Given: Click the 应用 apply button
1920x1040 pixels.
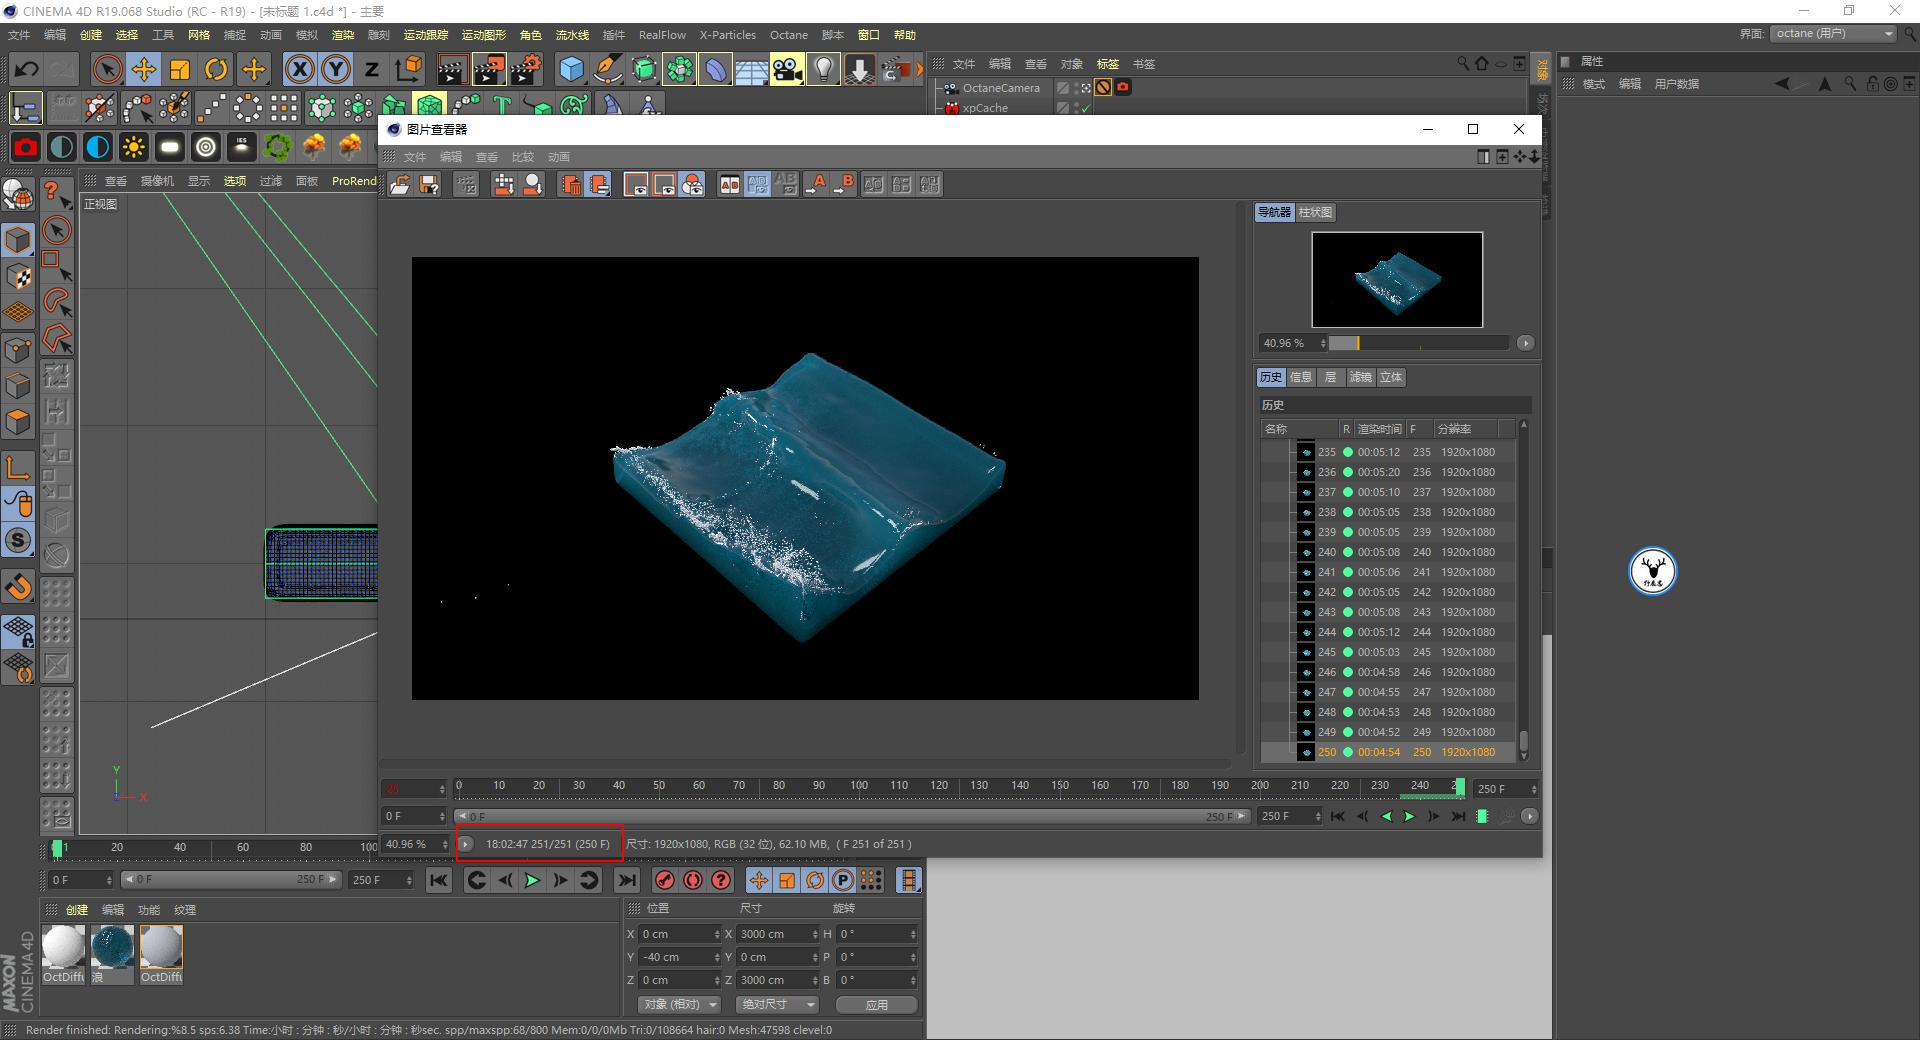Looking at the screenshot, I should coord(876,1004).
